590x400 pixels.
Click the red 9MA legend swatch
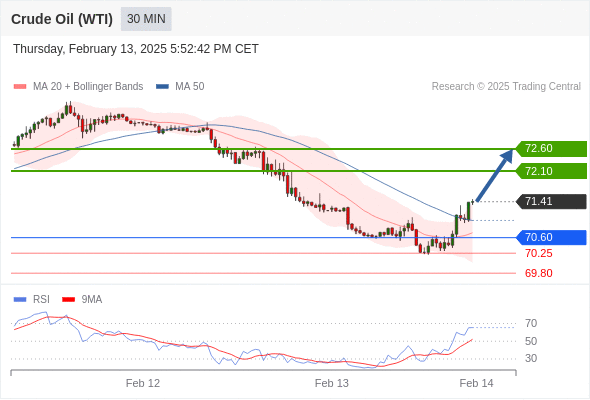click(68, 300)
